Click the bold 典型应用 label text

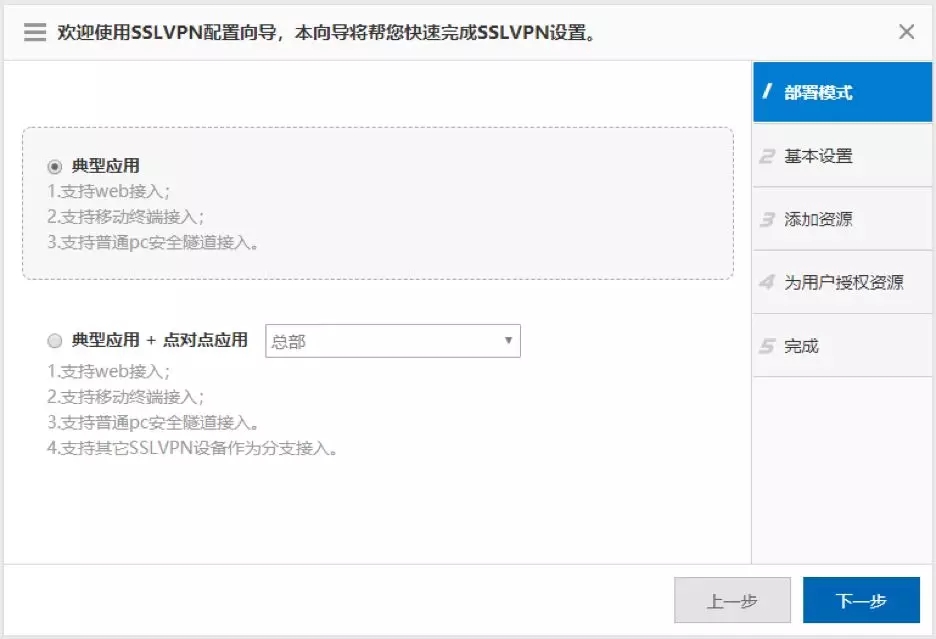tap(105, 167)
